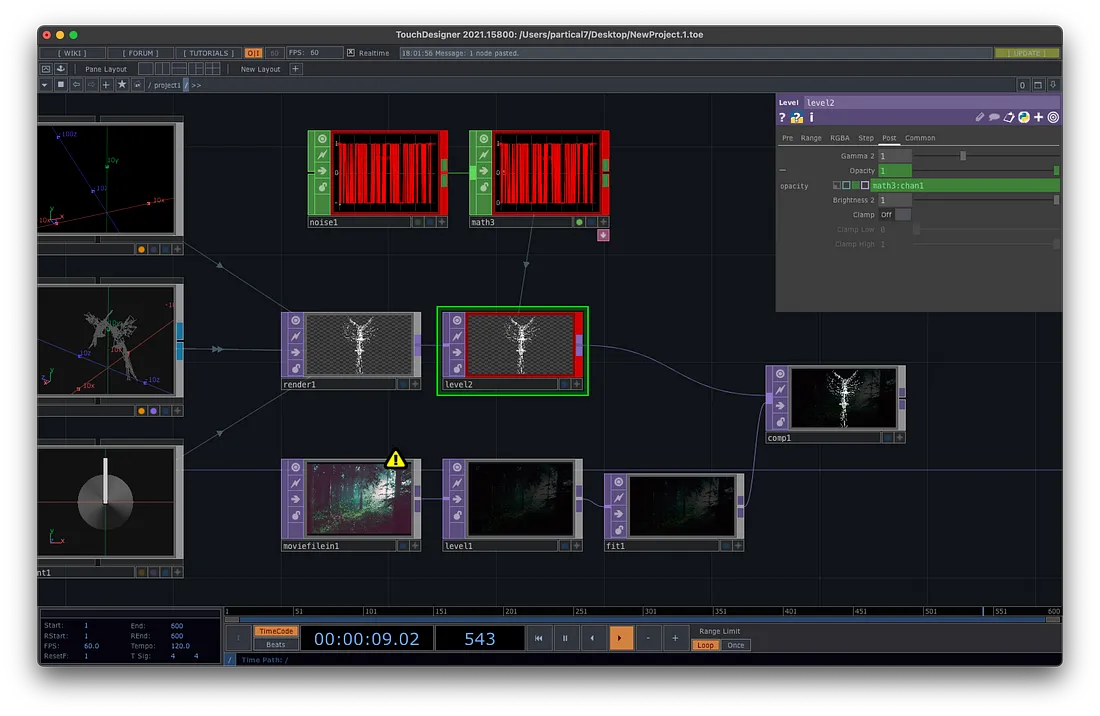Click the back arrow in network path bar
The height and width of the screenshot is (716, 1100).
click(76, 85)
